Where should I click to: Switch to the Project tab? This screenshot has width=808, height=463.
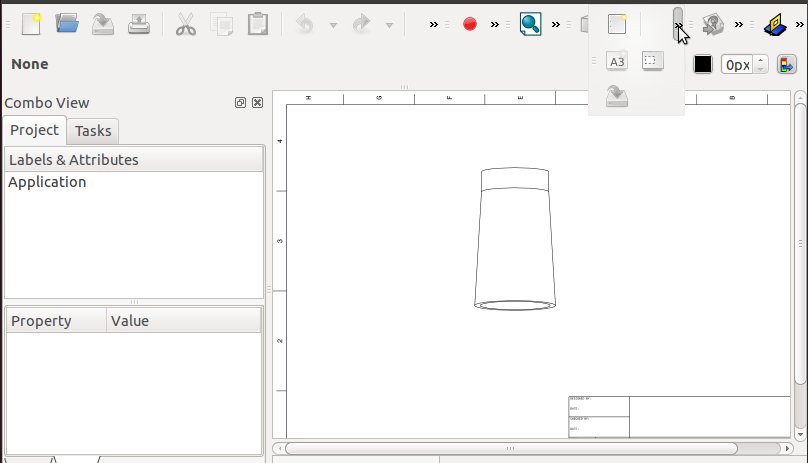[x=35, y=130]
